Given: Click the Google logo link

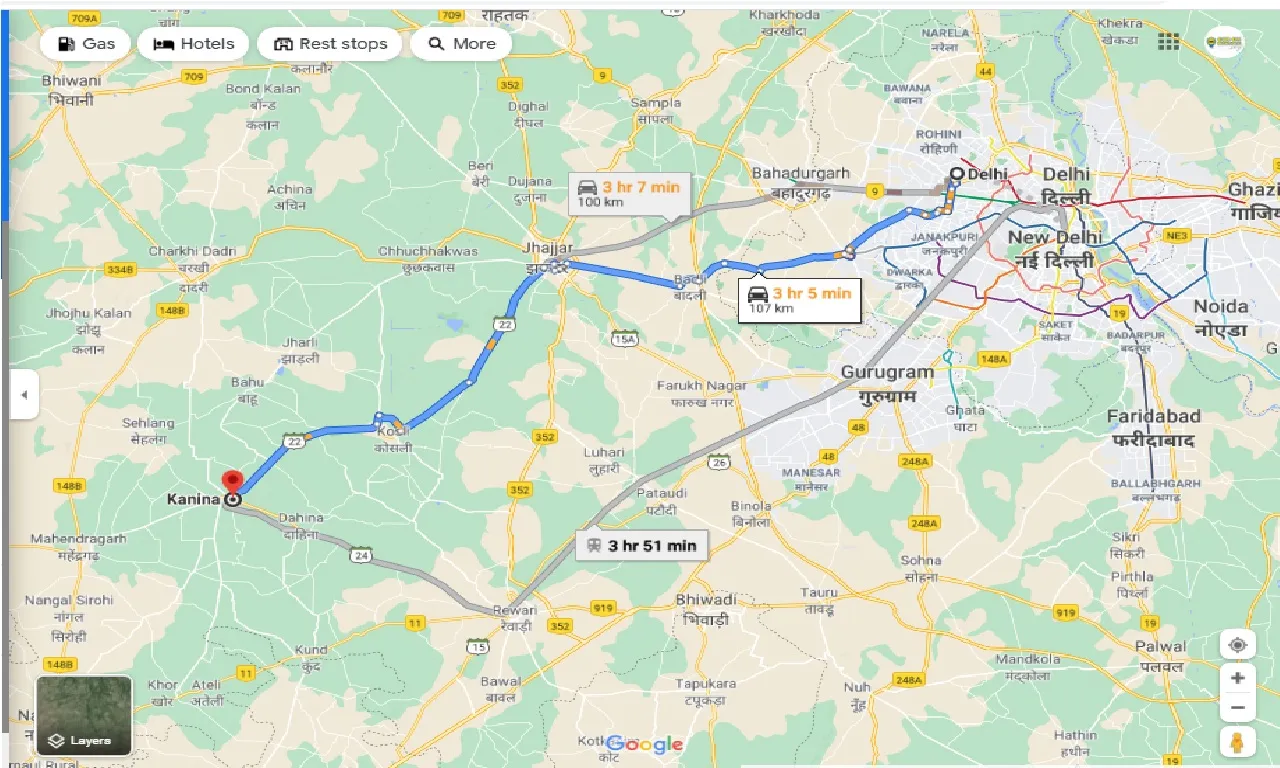Looking at the screenshot, I should pyautogui.click(x=645, y=744).
